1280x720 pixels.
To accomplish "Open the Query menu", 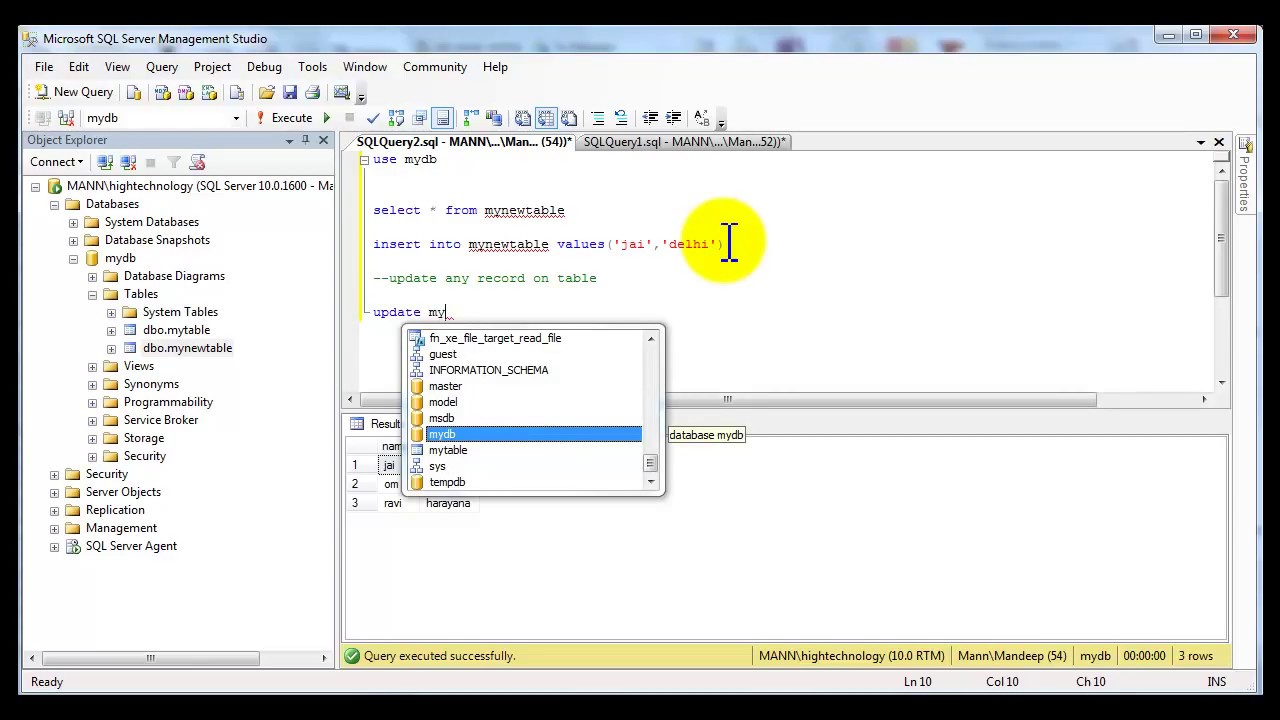I will point(161,67).
